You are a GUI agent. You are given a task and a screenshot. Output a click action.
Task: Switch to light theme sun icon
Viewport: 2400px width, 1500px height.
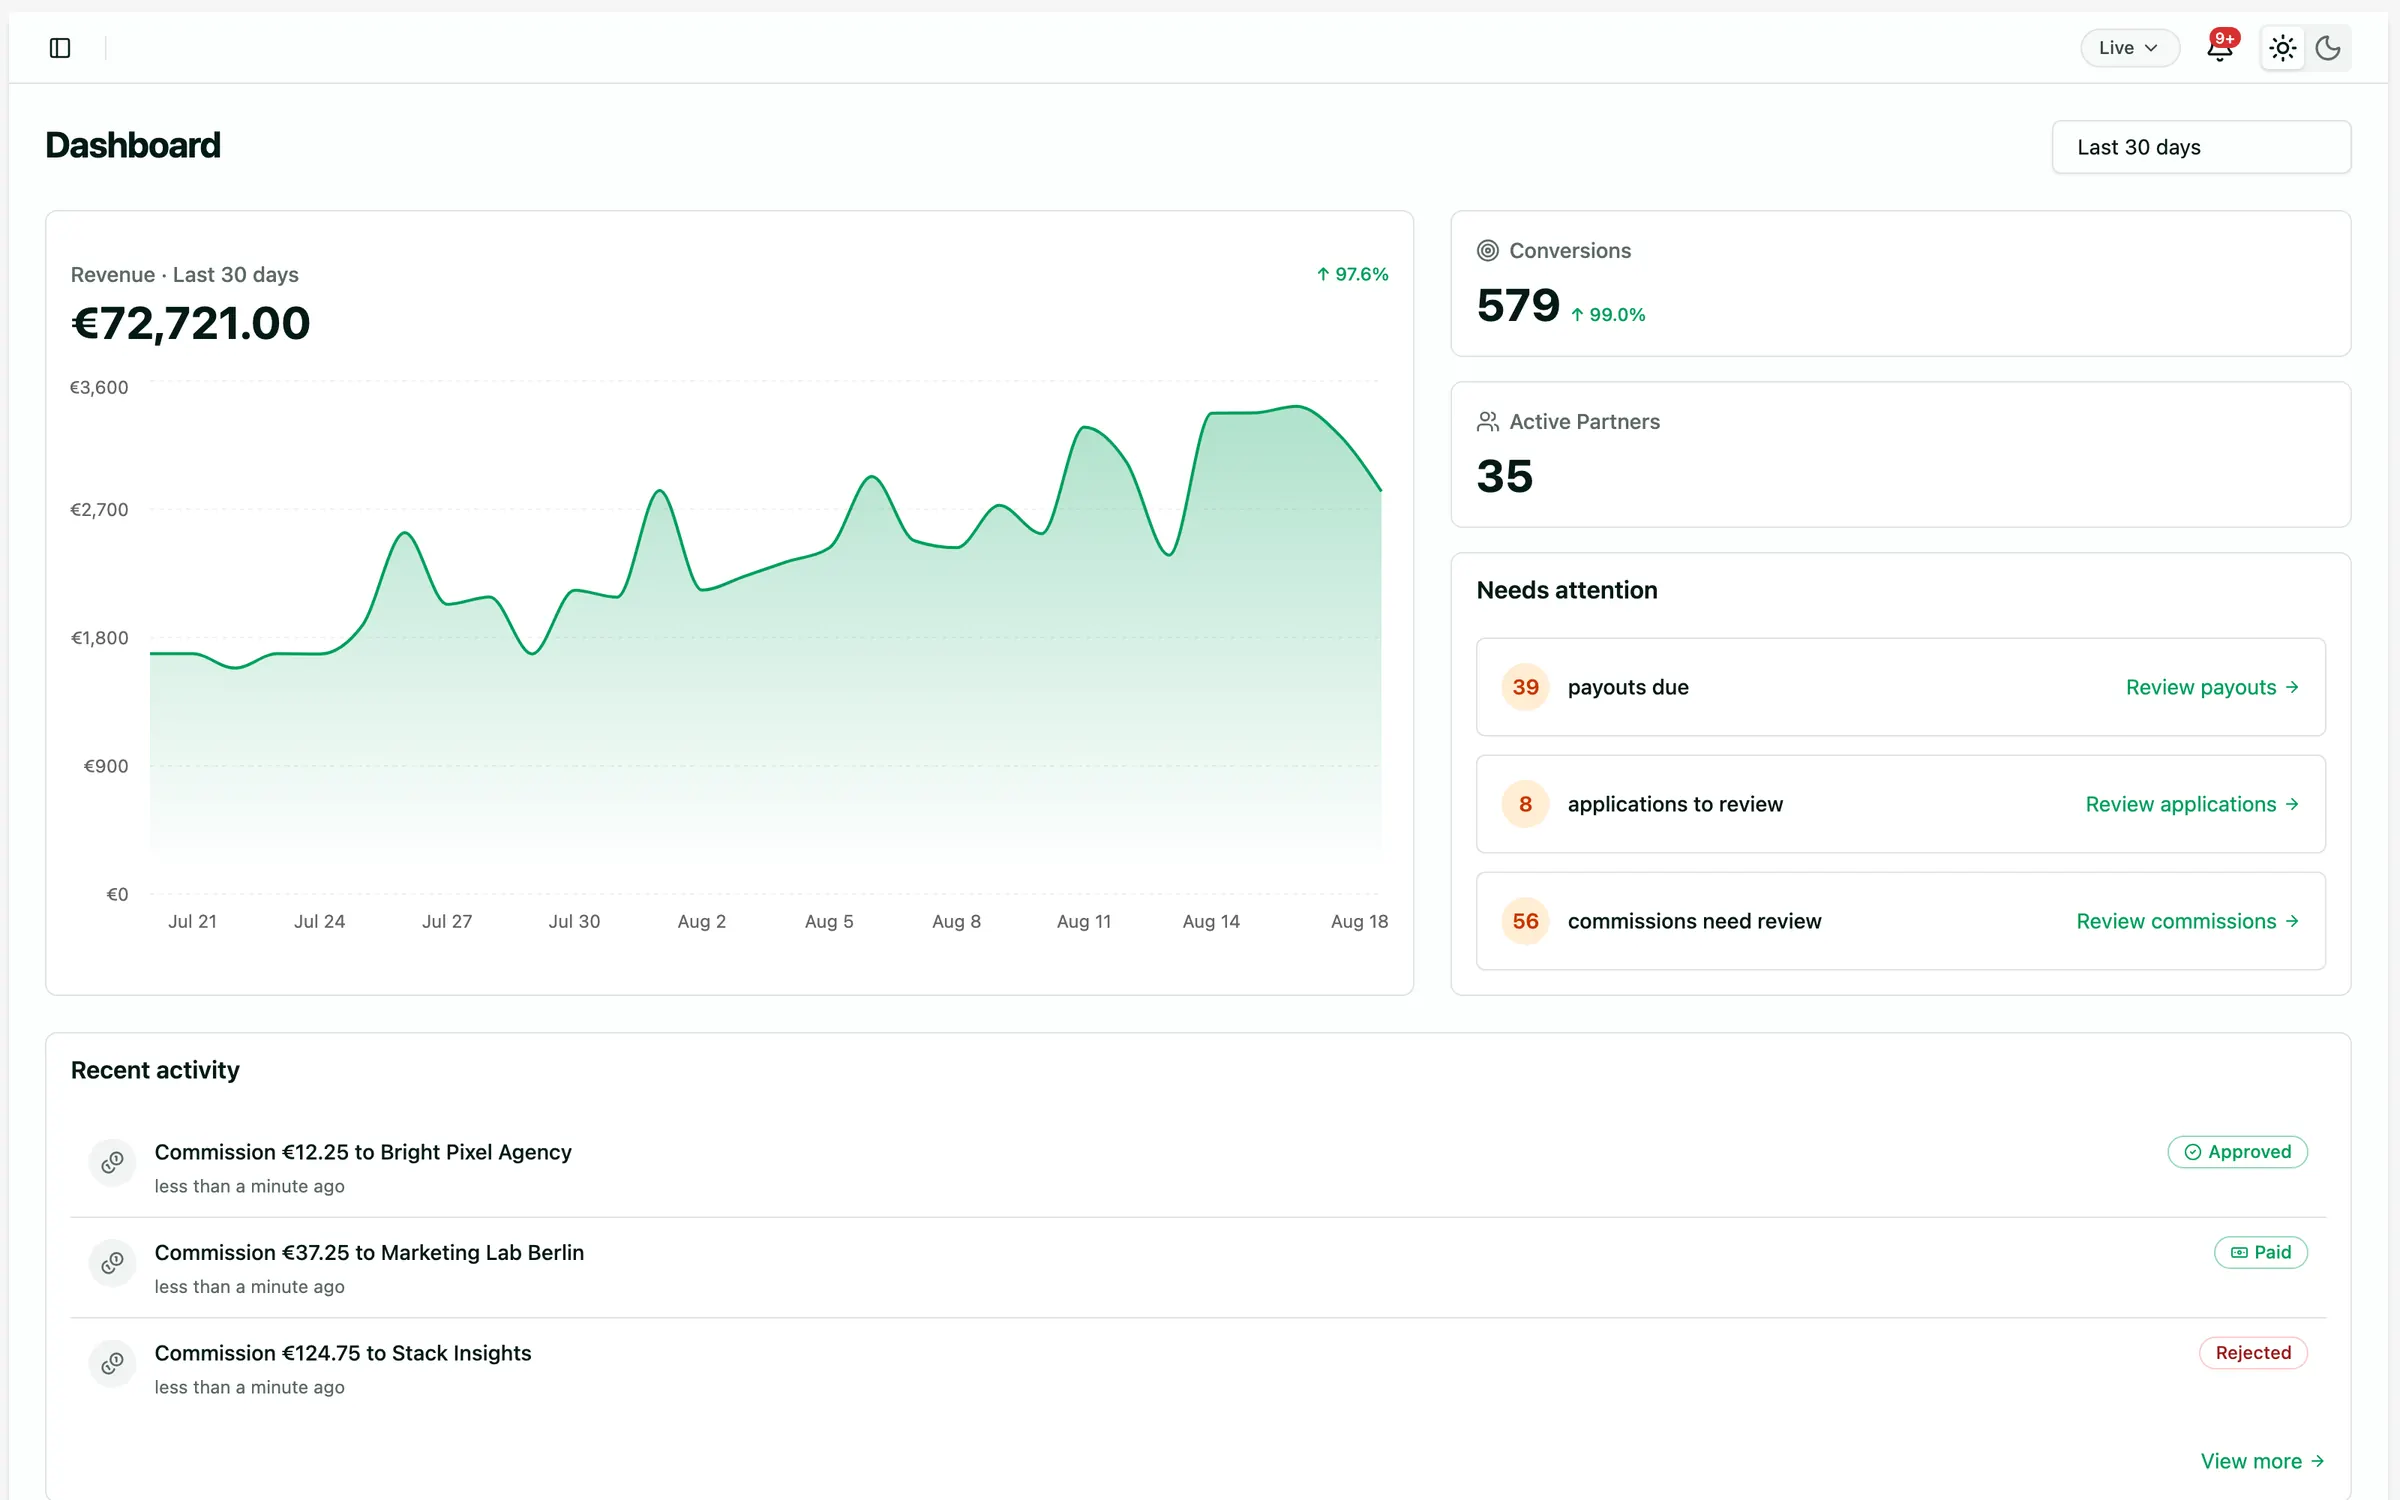pyautogui.click(x=2282, y=48)
